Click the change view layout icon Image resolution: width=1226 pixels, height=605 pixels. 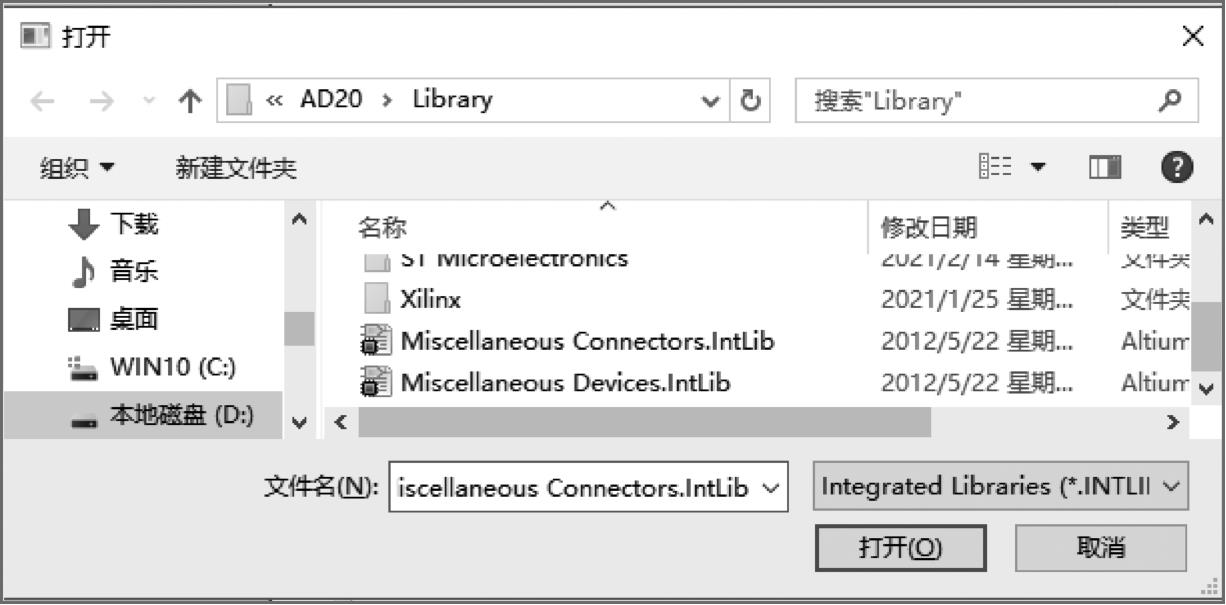pos(995,167)
